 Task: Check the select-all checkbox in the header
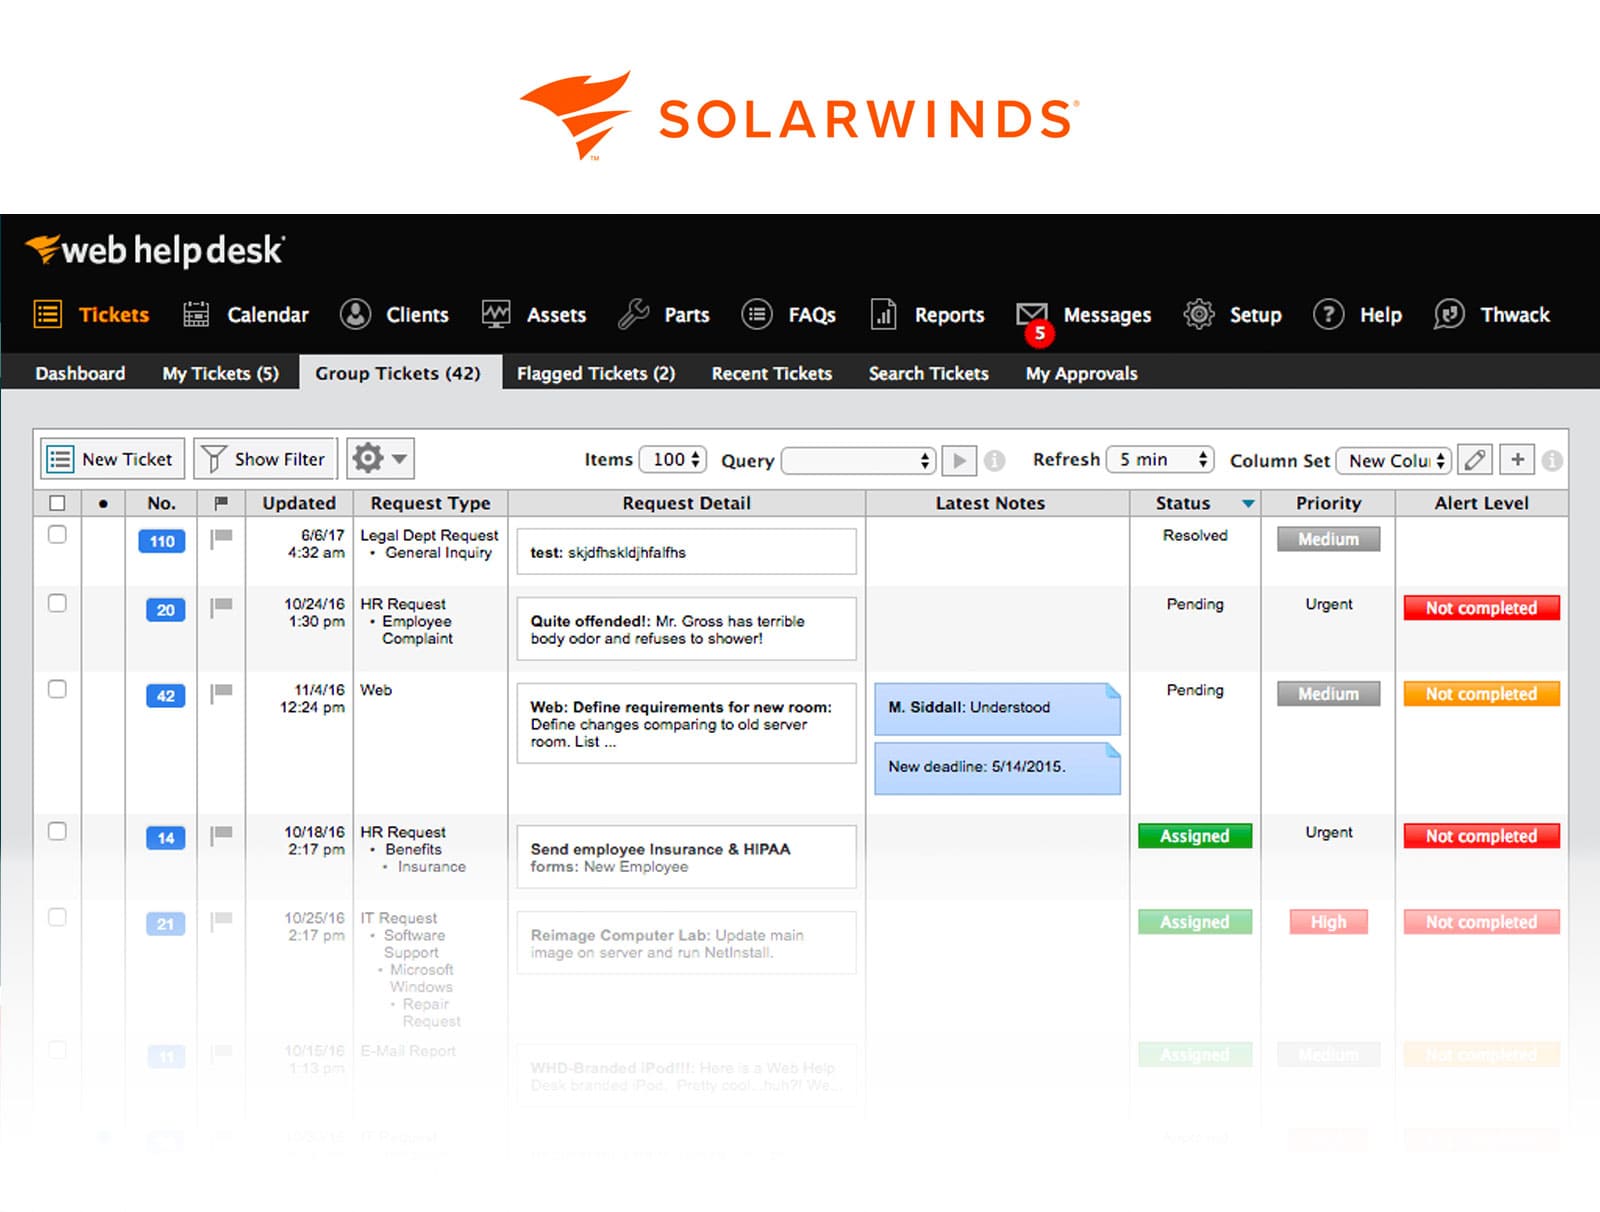[x=57, y=503]
